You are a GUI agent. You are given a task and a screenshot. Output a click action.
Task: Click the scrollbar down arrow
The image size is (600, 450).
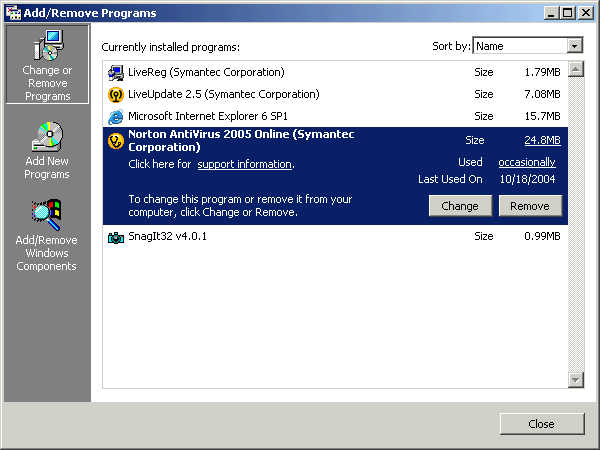[575, 379]
